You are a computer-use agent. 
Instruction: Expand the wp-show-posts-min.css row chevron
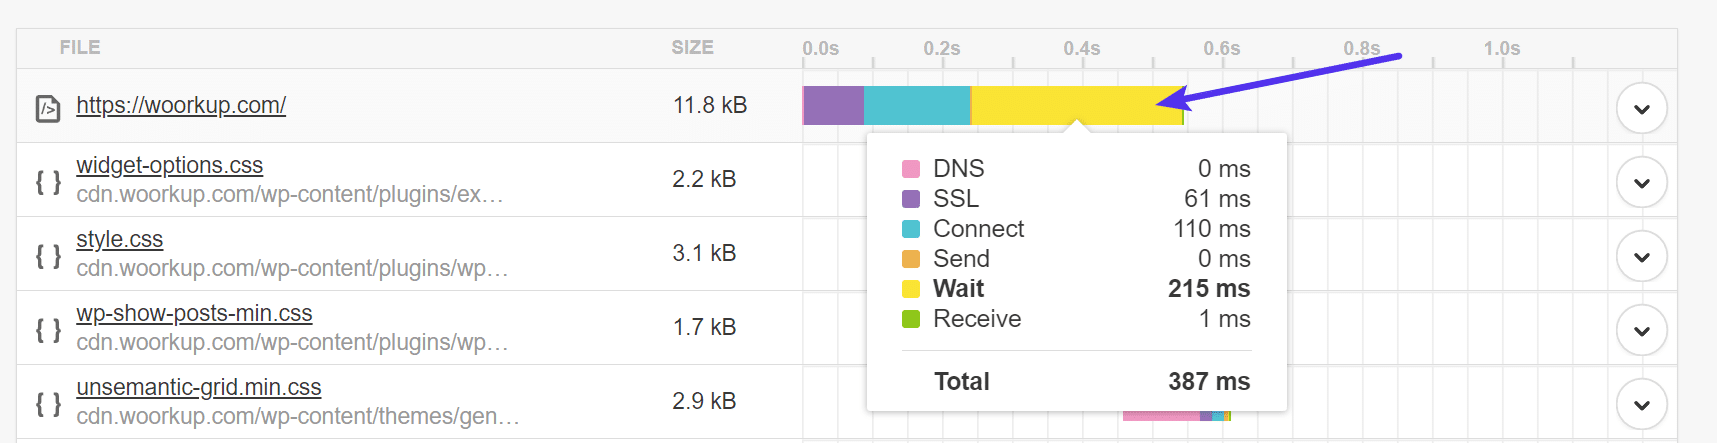pyautogui.click(x=1641, y=330)
